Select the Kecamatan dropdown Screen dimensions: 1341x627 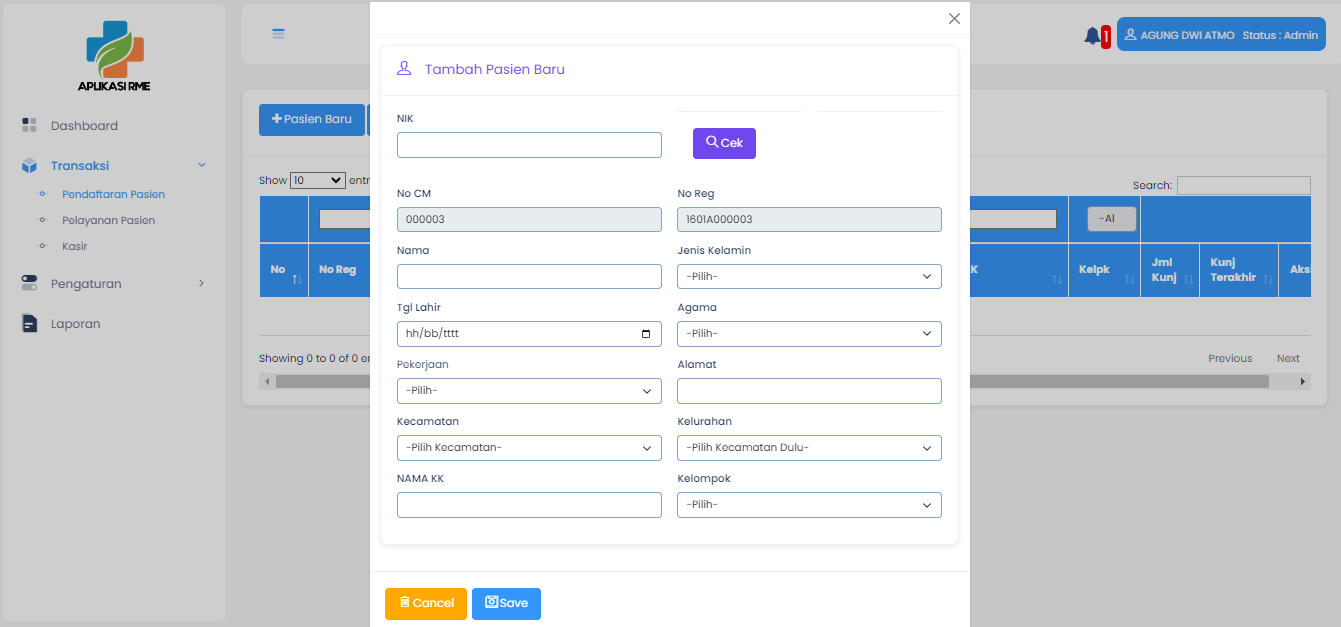coord(529,448)
